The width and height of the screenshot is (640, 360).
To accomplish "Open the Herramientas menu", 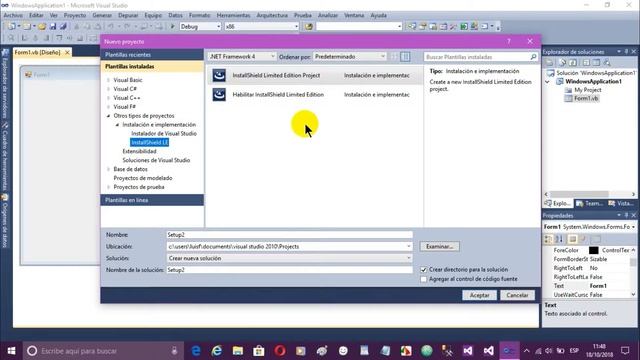I will pyautogui.click(x=233, y=15).
